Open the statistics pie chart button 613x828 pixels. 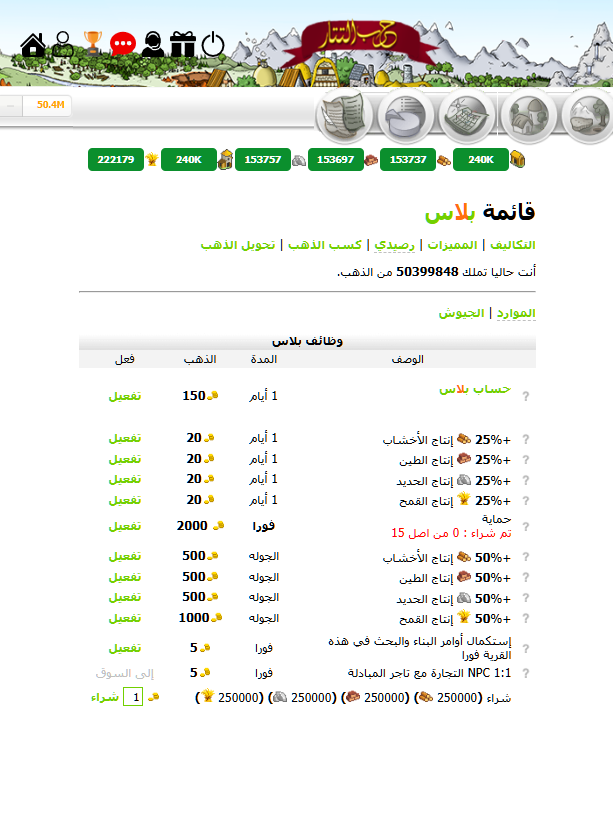click(406, 117)
